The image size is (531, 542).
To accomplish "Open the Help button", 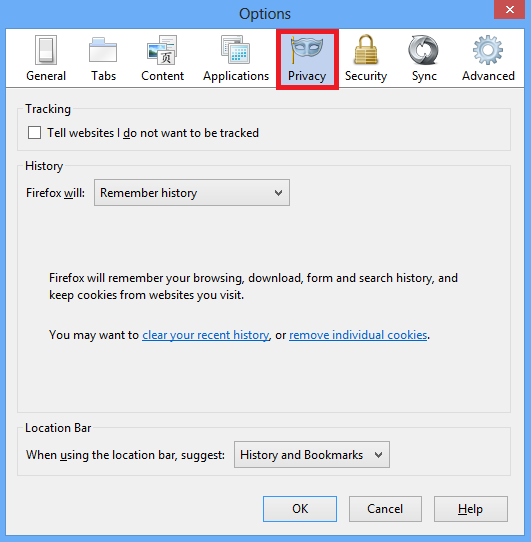I will [x=471, y=509].
